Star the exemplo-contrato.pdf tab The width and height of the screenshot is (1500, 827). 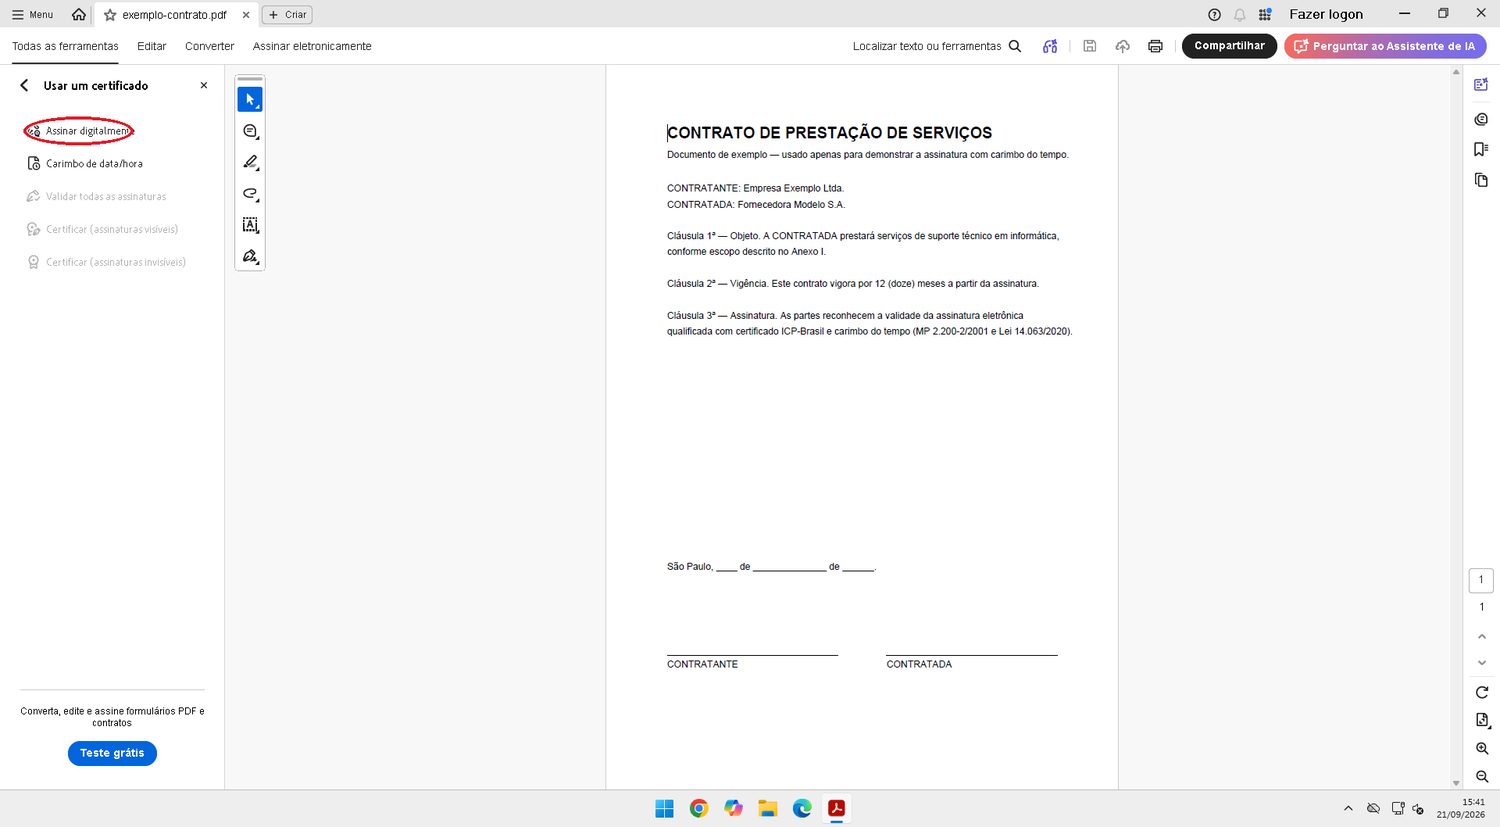(110, 15)
